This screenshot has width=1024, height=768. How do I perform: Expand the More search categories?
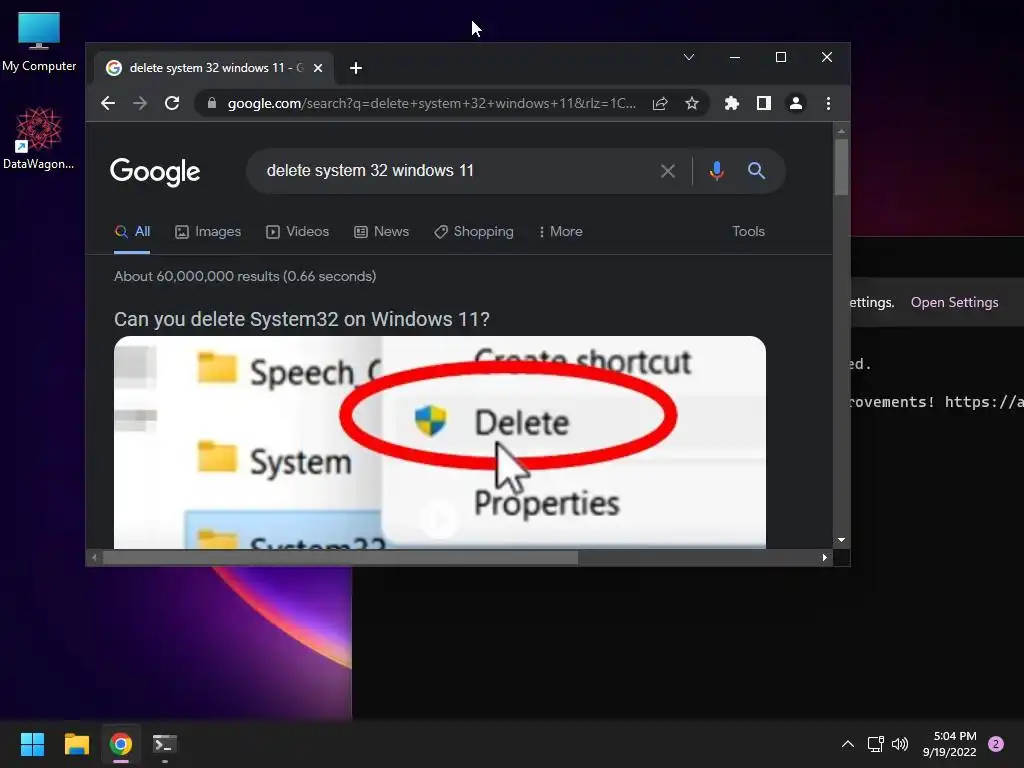tap(561, 232)
